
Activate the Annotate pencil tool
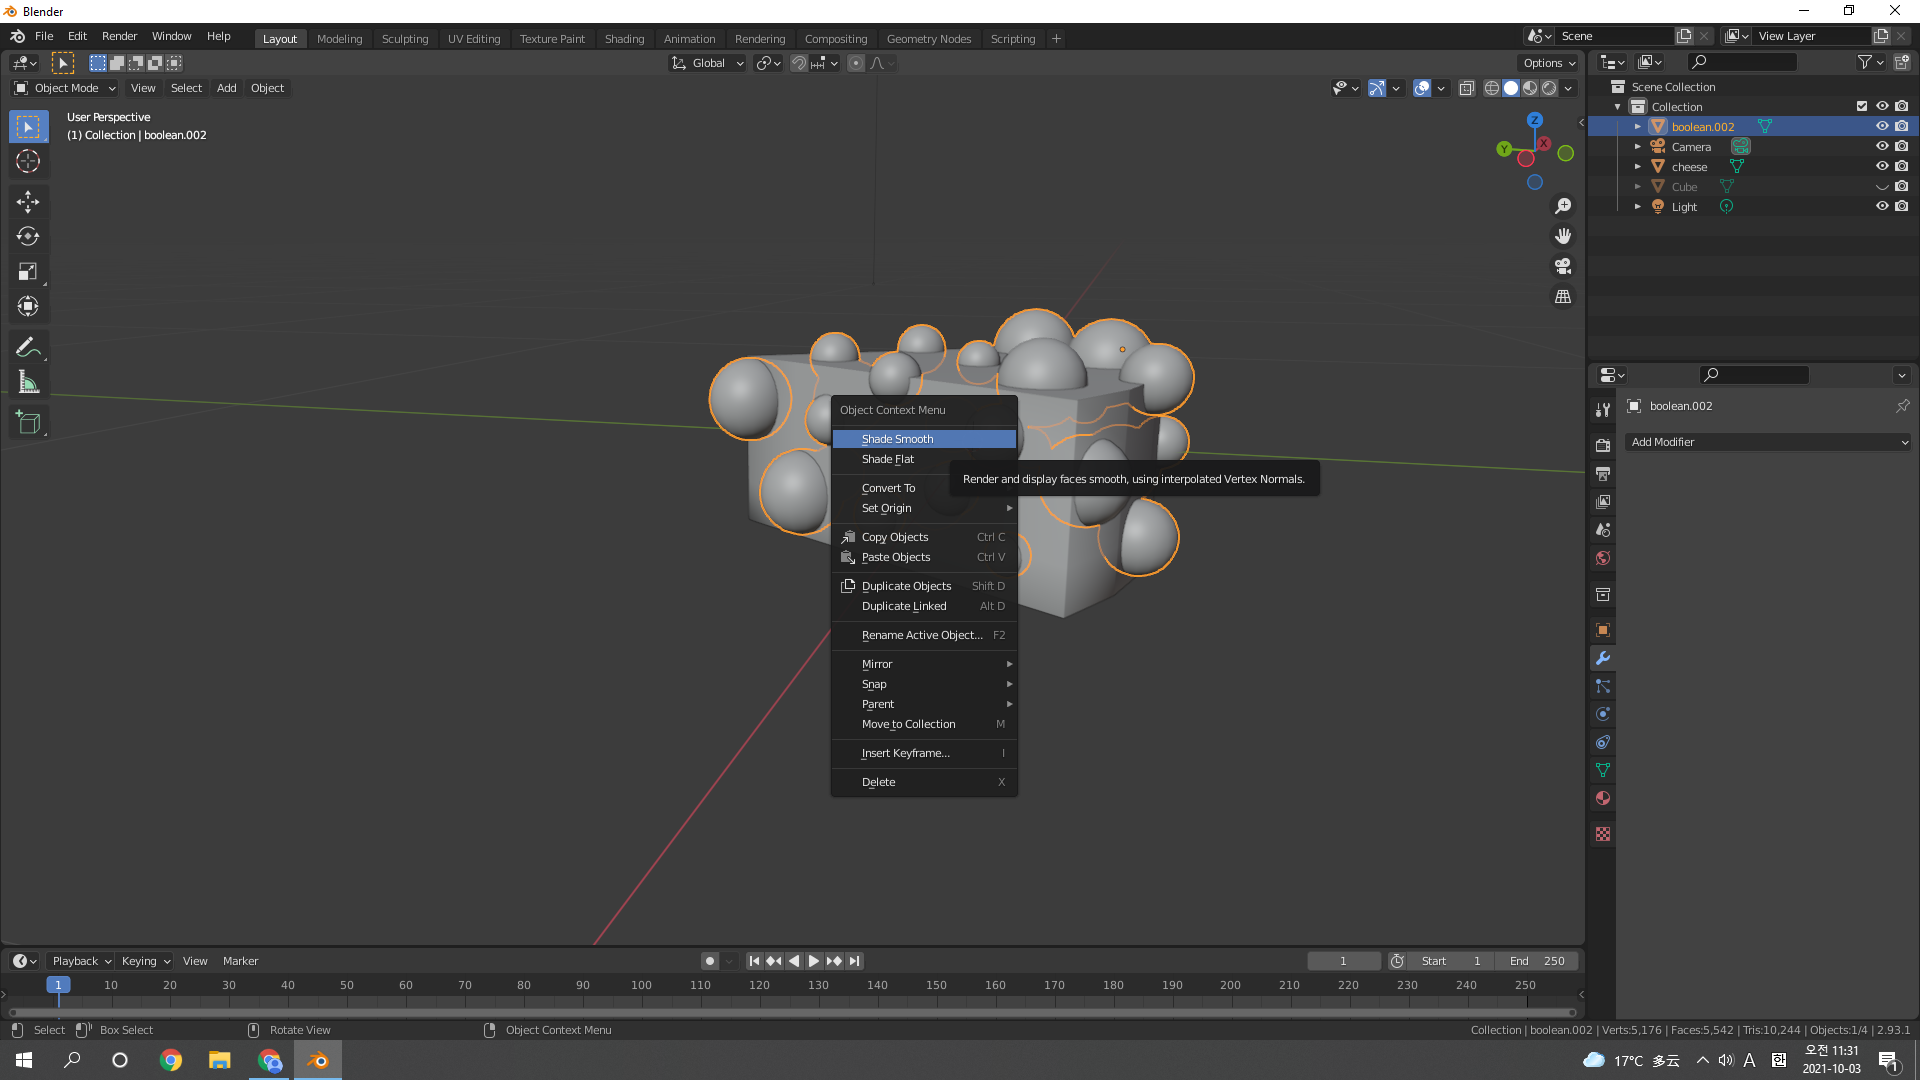pos(28,347)
